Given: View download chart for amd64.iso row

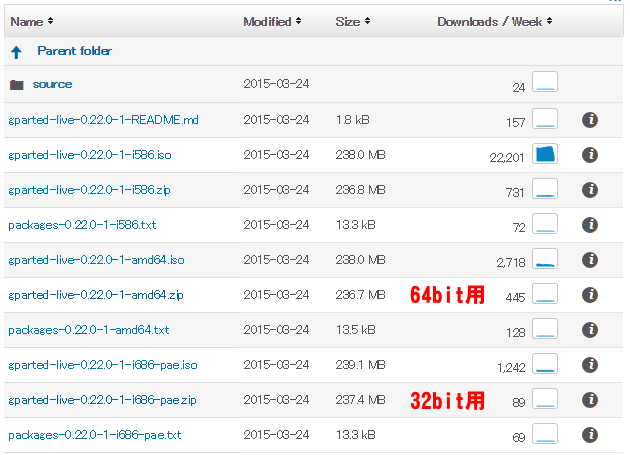Looking at the screenshot, I should click(545, 258).
